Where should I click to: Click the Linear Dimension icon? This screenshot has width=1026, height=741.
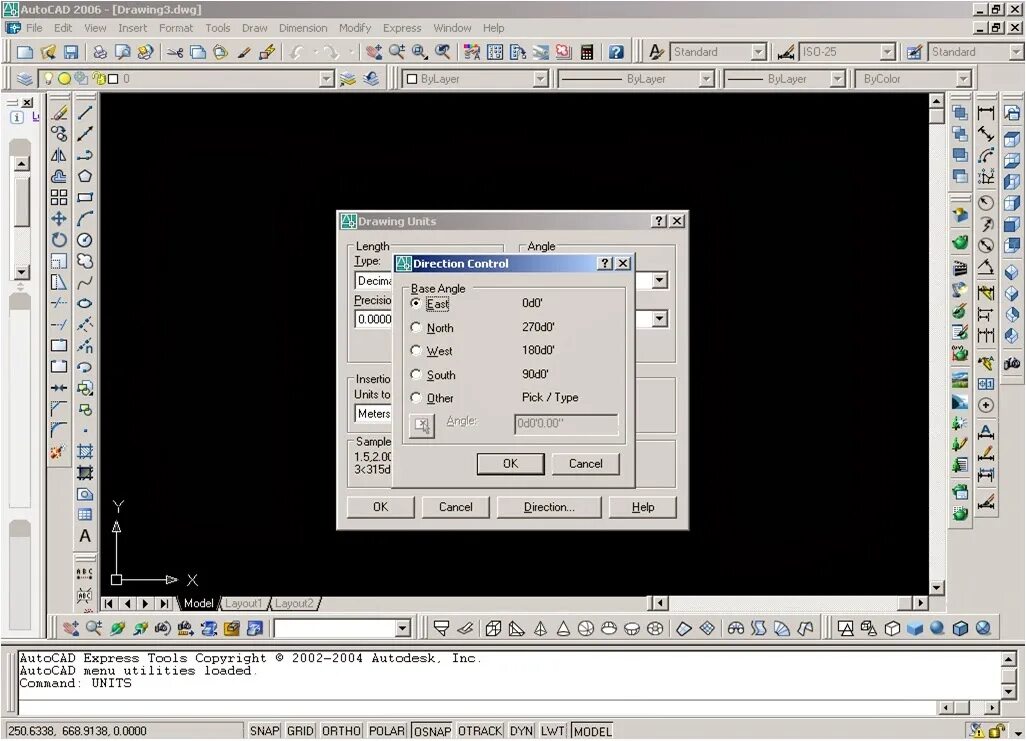pos(986,113)
